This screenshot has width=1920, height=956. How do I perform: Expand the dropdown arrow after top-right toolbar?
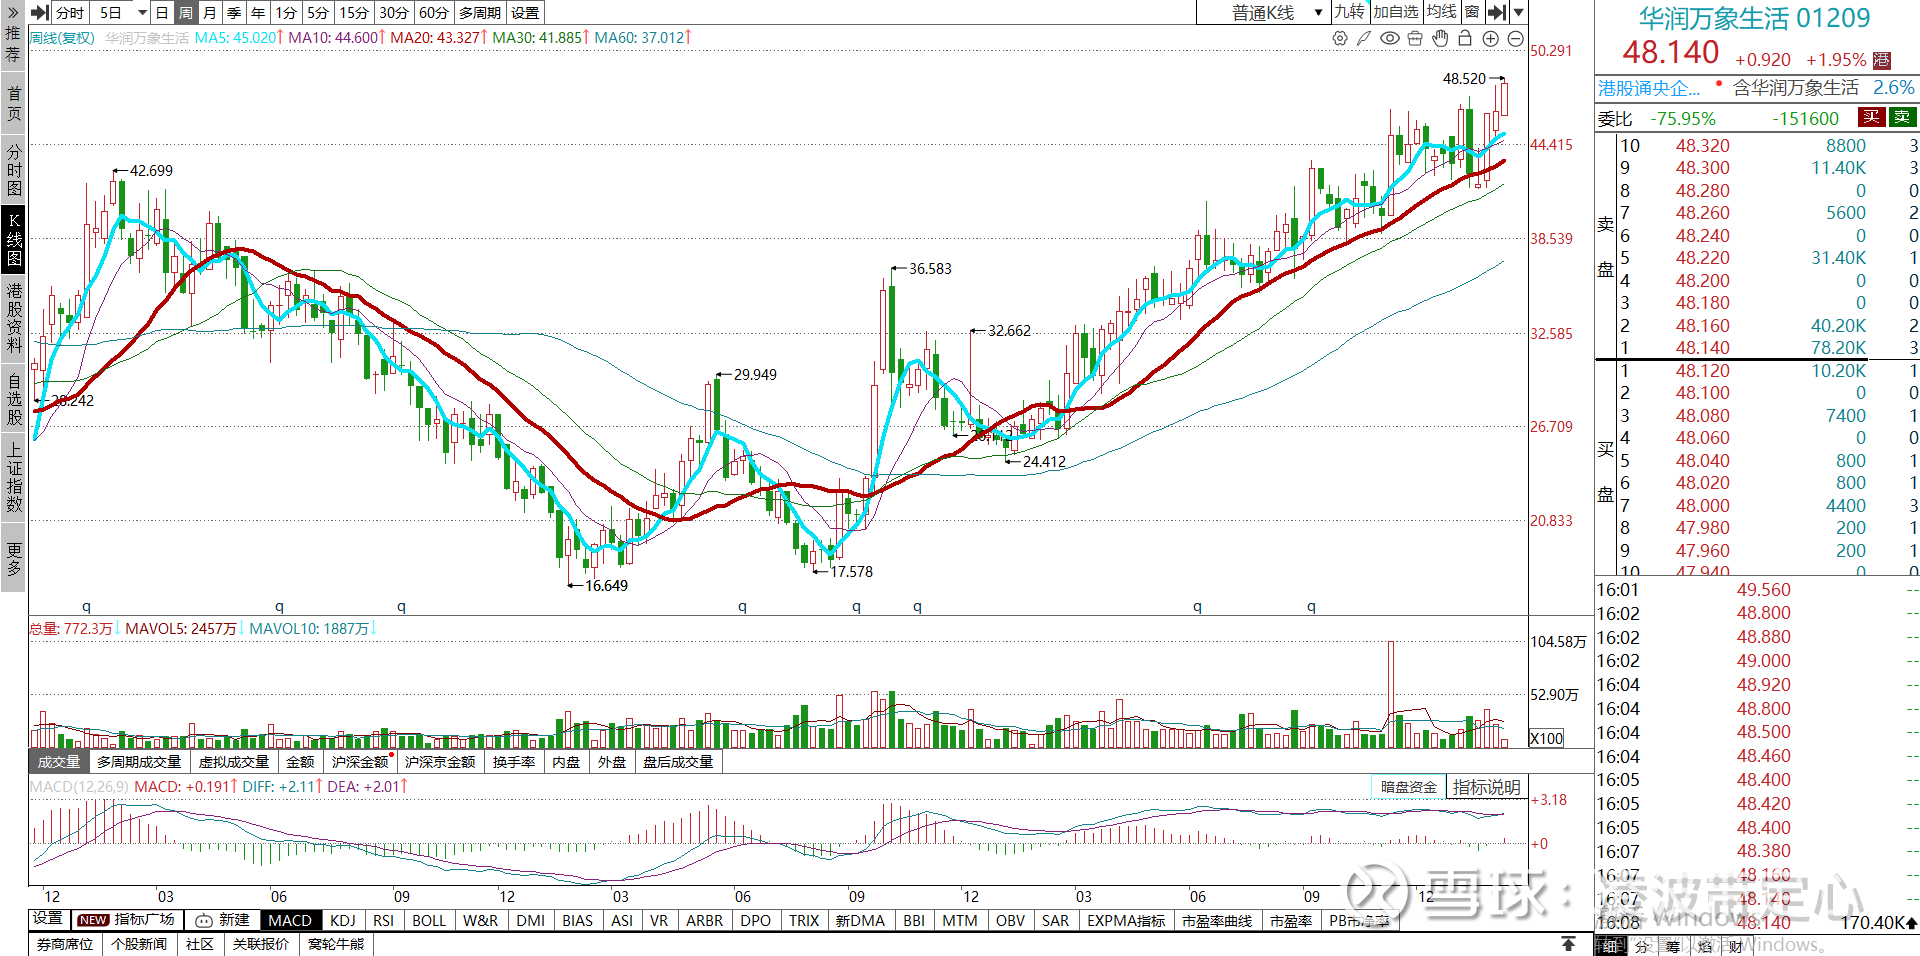click(1519, 12)
